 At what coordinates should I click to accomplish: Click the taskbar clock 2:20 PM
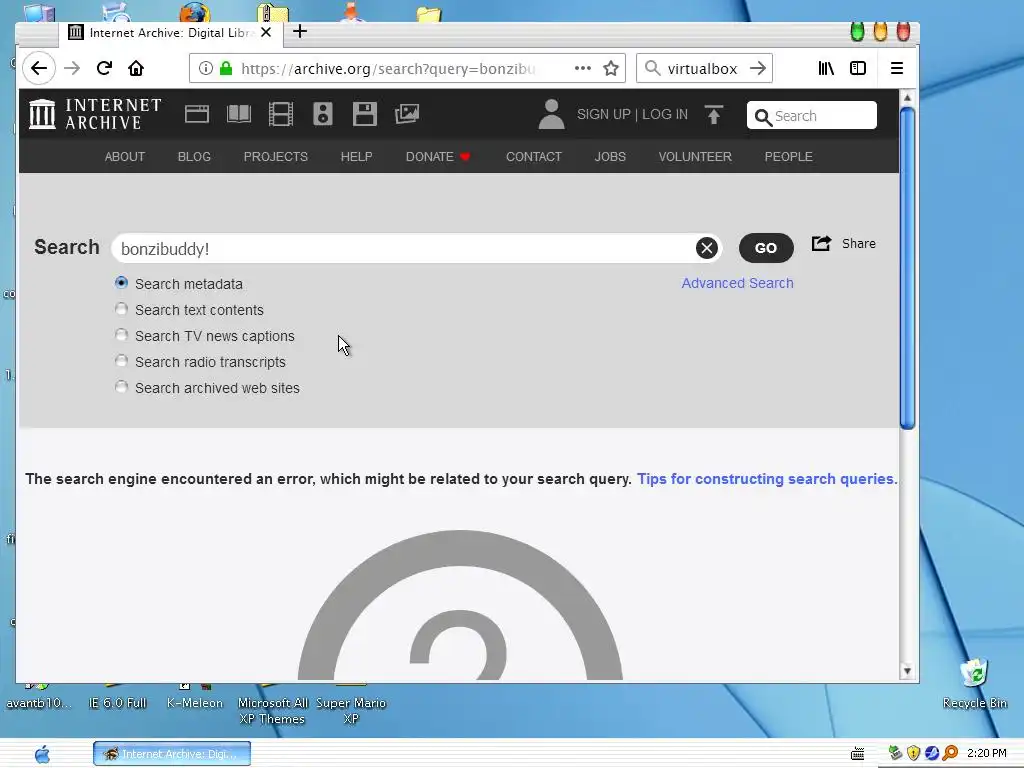click(x=986, y=753)
